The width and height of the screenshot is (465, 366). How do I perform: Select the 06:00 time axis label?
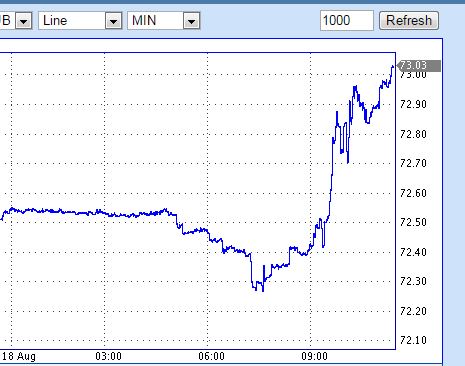[211, 356]
